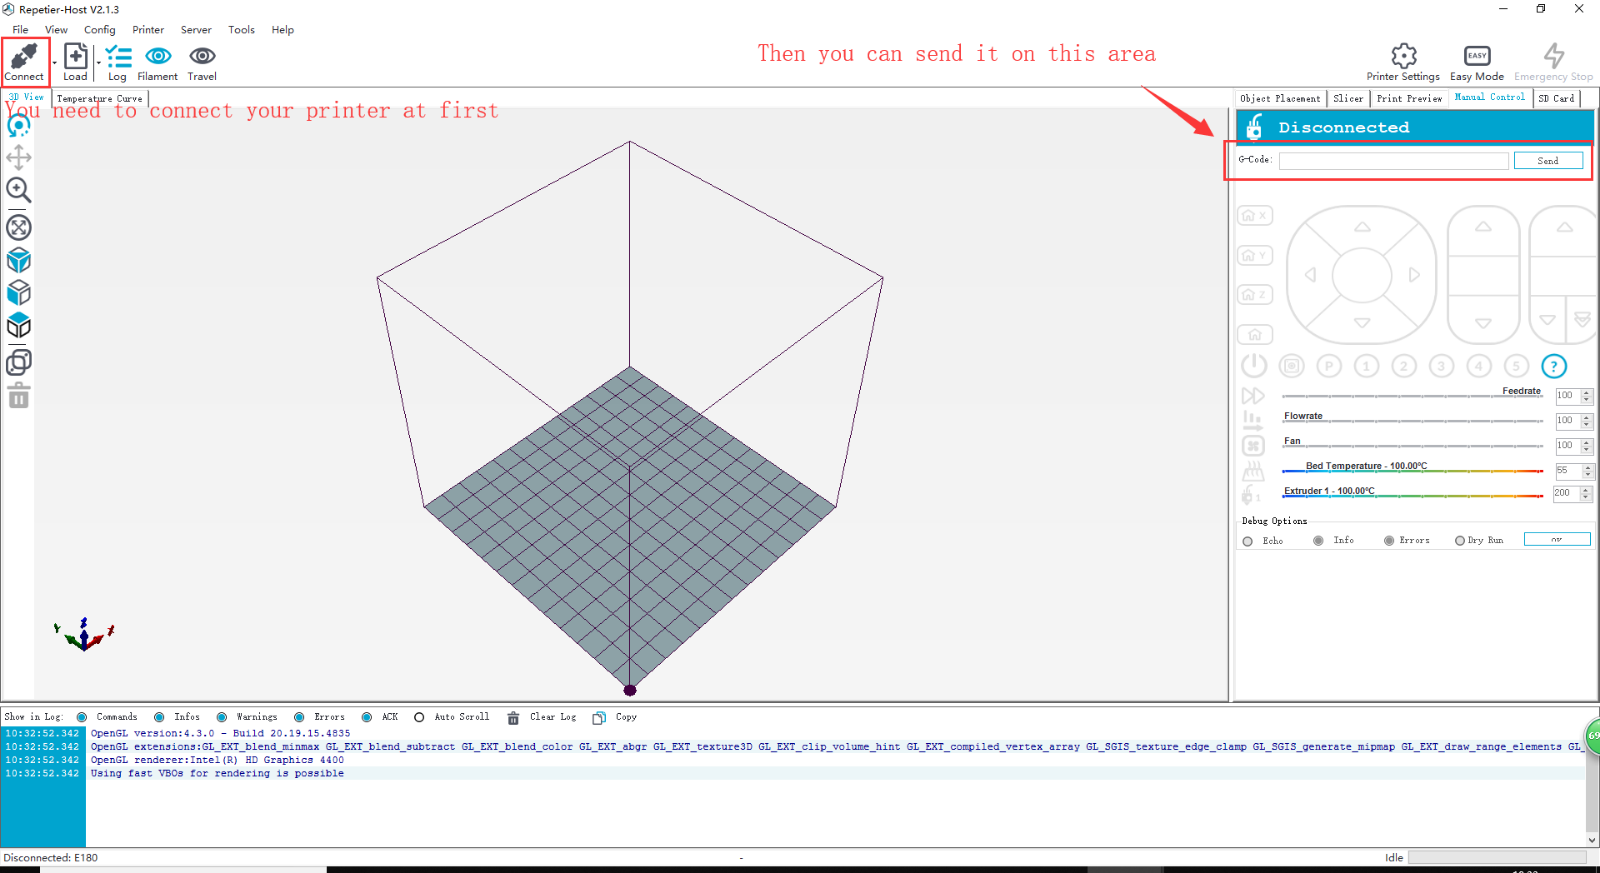Click the Clear Log button
This screenshot has width=1600, height=873.
coord(543,717)
